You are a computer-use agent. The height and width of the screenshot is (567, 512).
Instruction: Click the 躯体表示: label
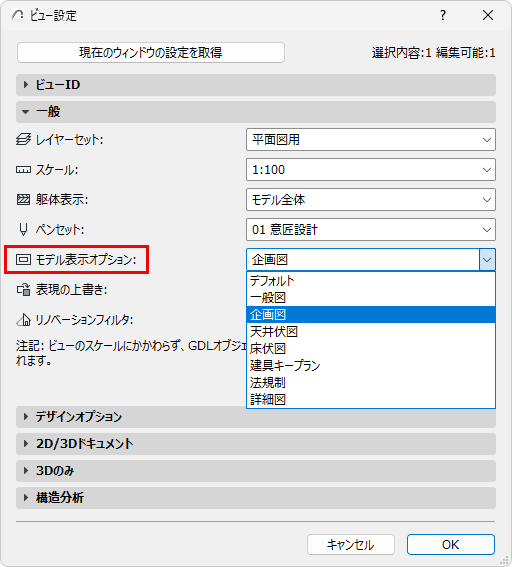pos(62,200)
